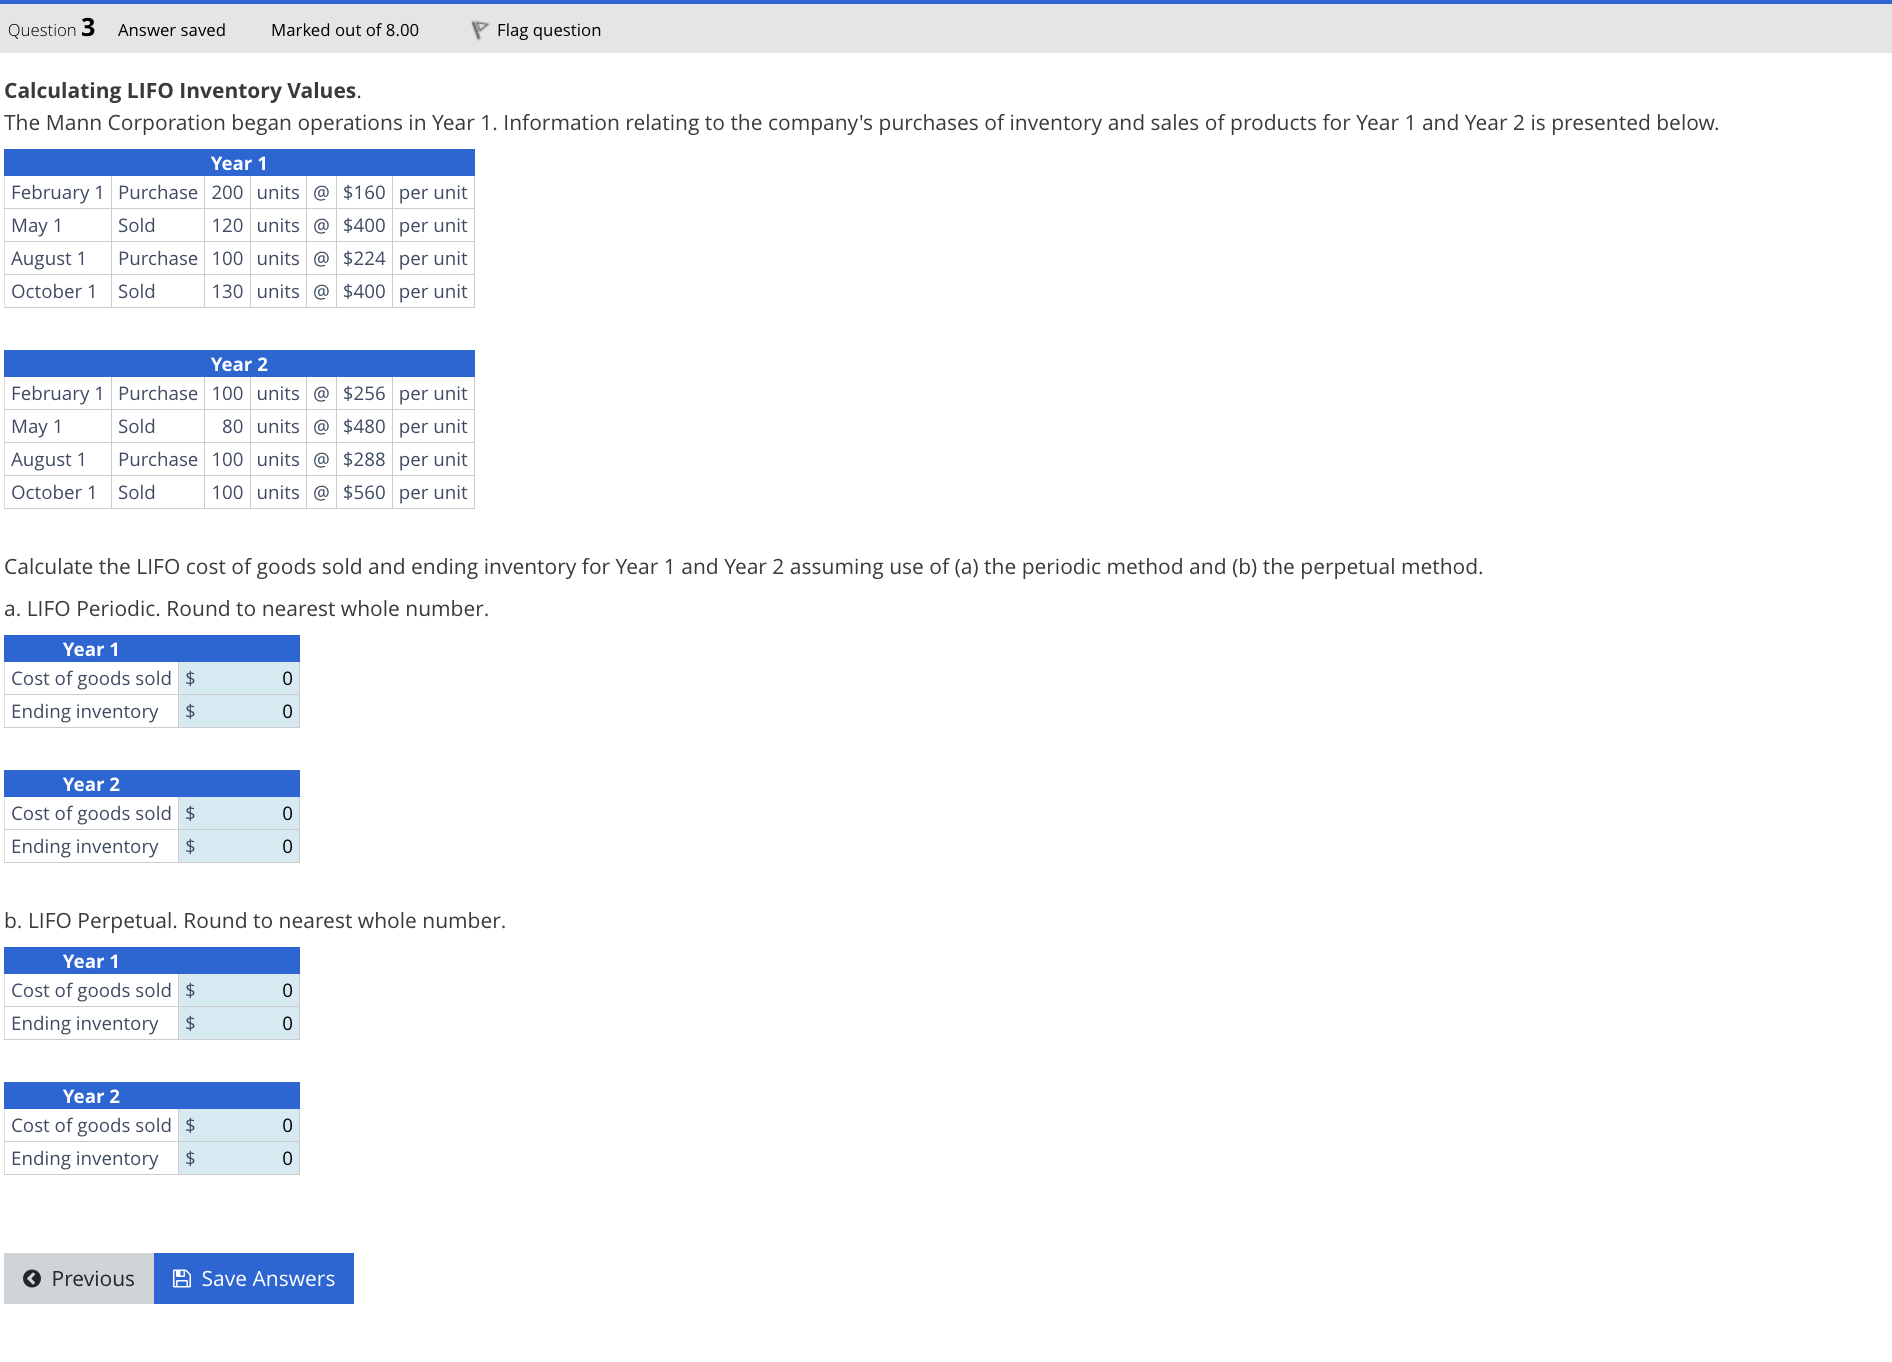Click the Year 1 purchases table header
1892x1362 pixels.
point(239,162)
